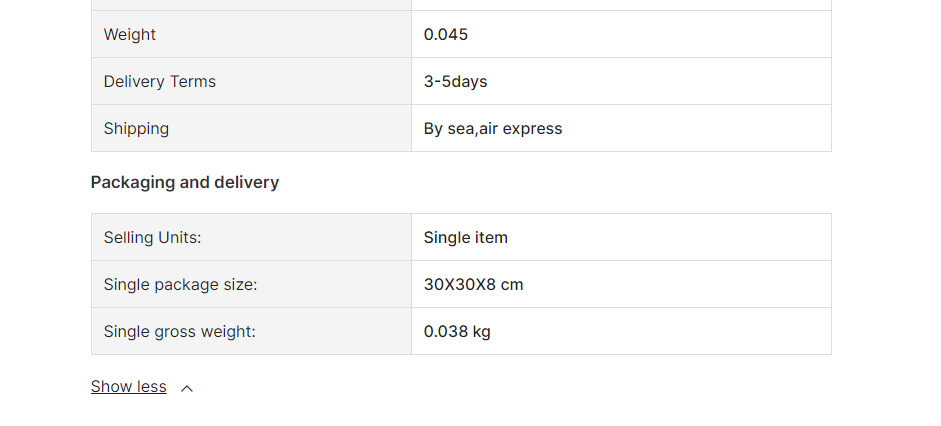
Task: Click the Packaging and delivery heading
Action: [185, 182]
